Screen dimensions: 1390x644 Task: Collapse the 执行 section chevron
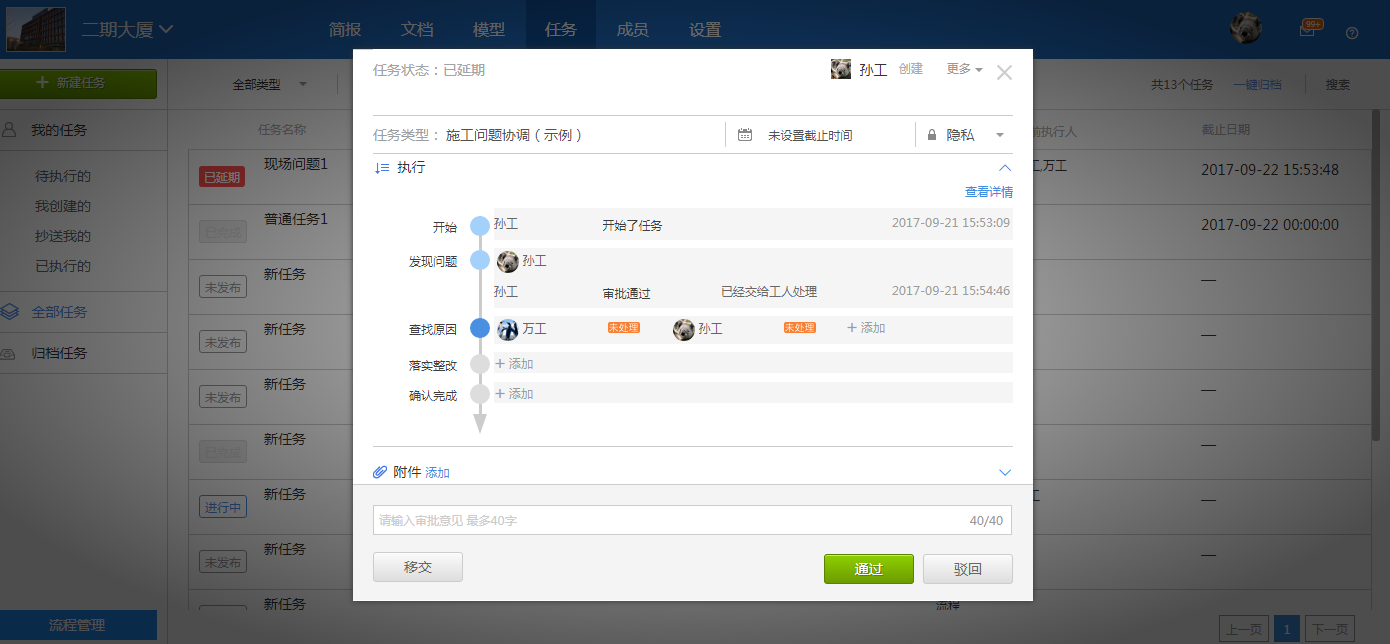1005,168
